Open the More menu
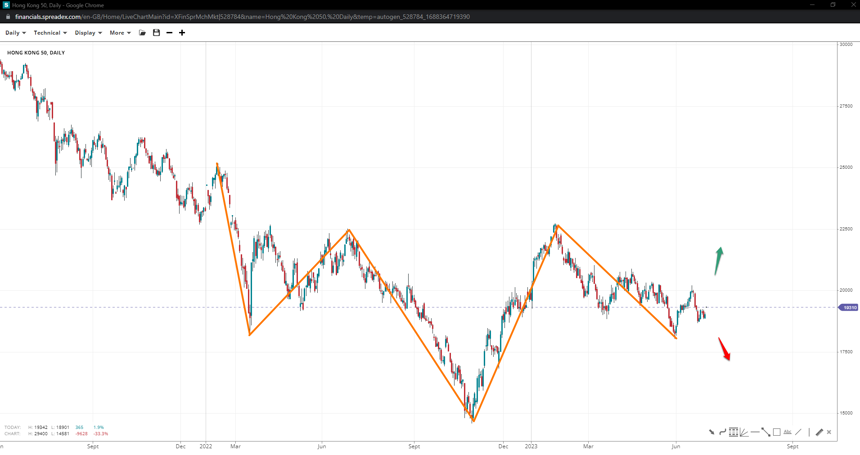This screenshot has width=860, height=455. tap(120, 33)
